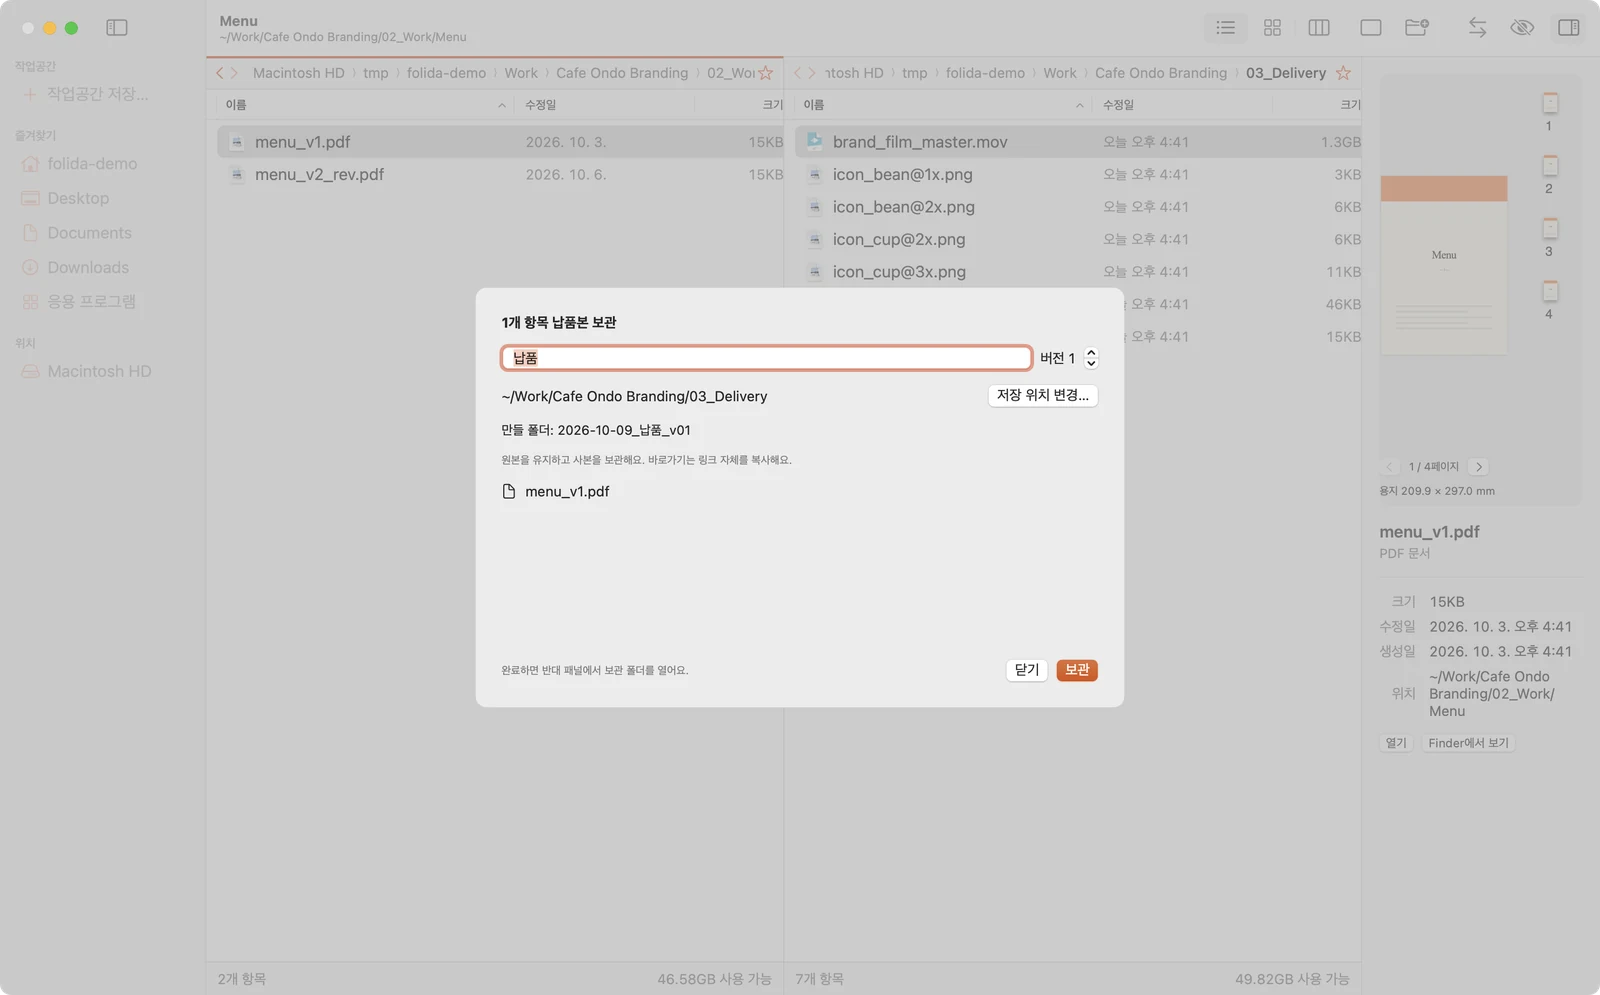Toggle hidden files eye icon
Image resolution: width=1600 pixels, height=995 pixels.
click(x=1522, y=28)
